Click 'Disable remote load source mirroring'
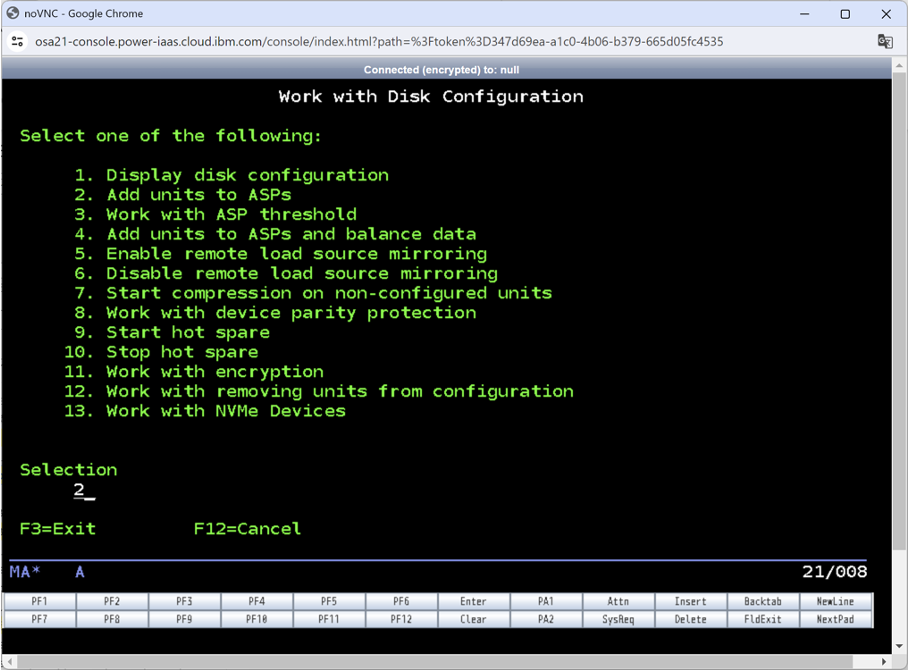908x670 pixels. pyautogui.click(x=302, y=273)
